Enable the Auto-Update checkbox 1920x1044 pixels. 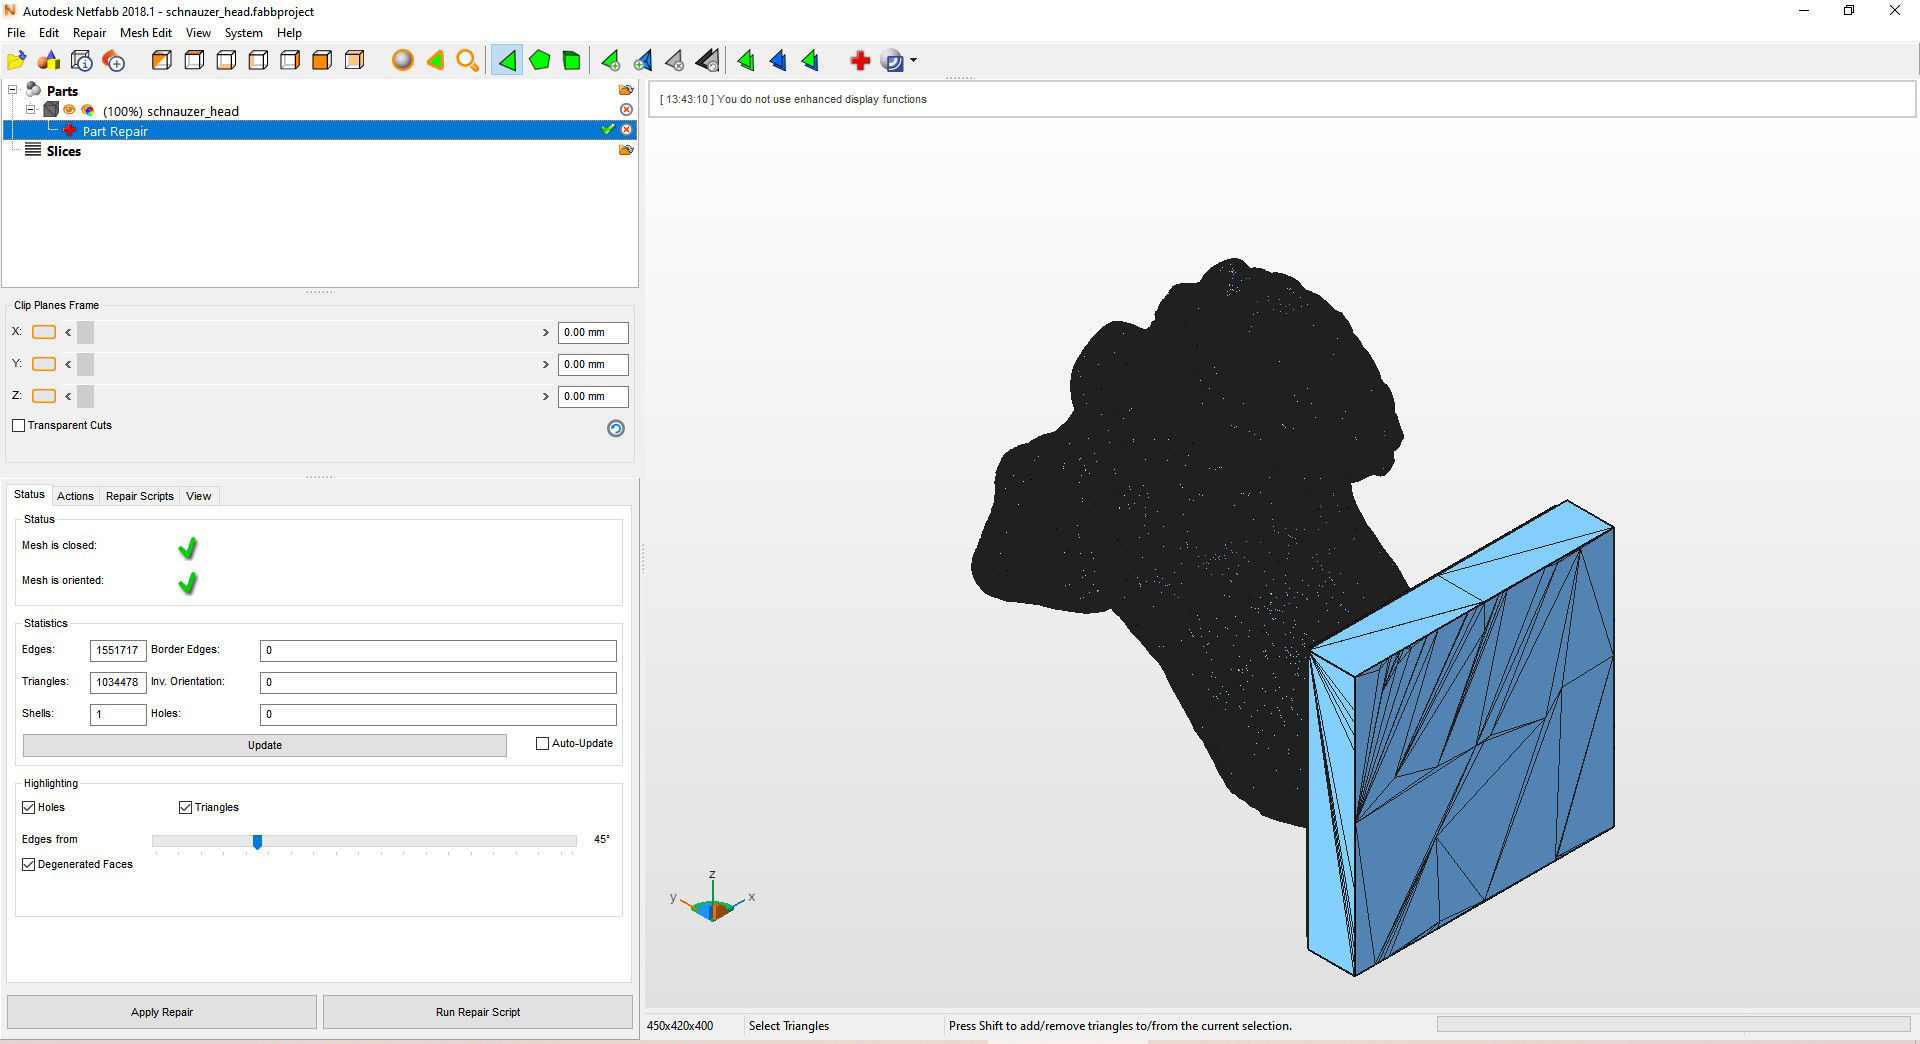point(543,744)
